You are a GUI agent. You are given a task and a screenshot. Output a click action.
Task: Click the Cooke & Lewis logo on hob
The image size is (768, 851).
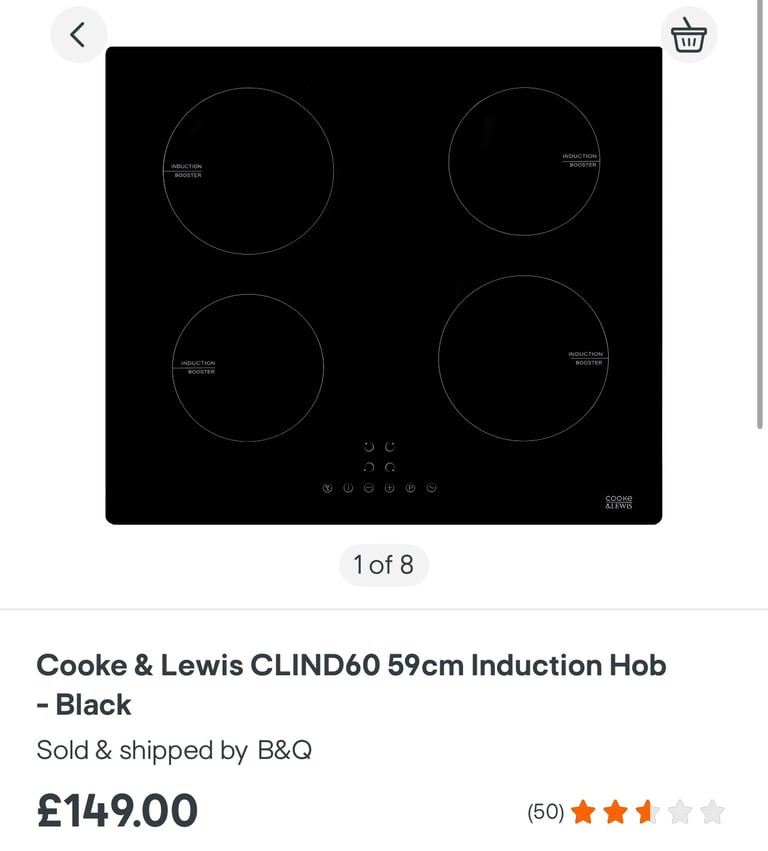pos(619,502)
